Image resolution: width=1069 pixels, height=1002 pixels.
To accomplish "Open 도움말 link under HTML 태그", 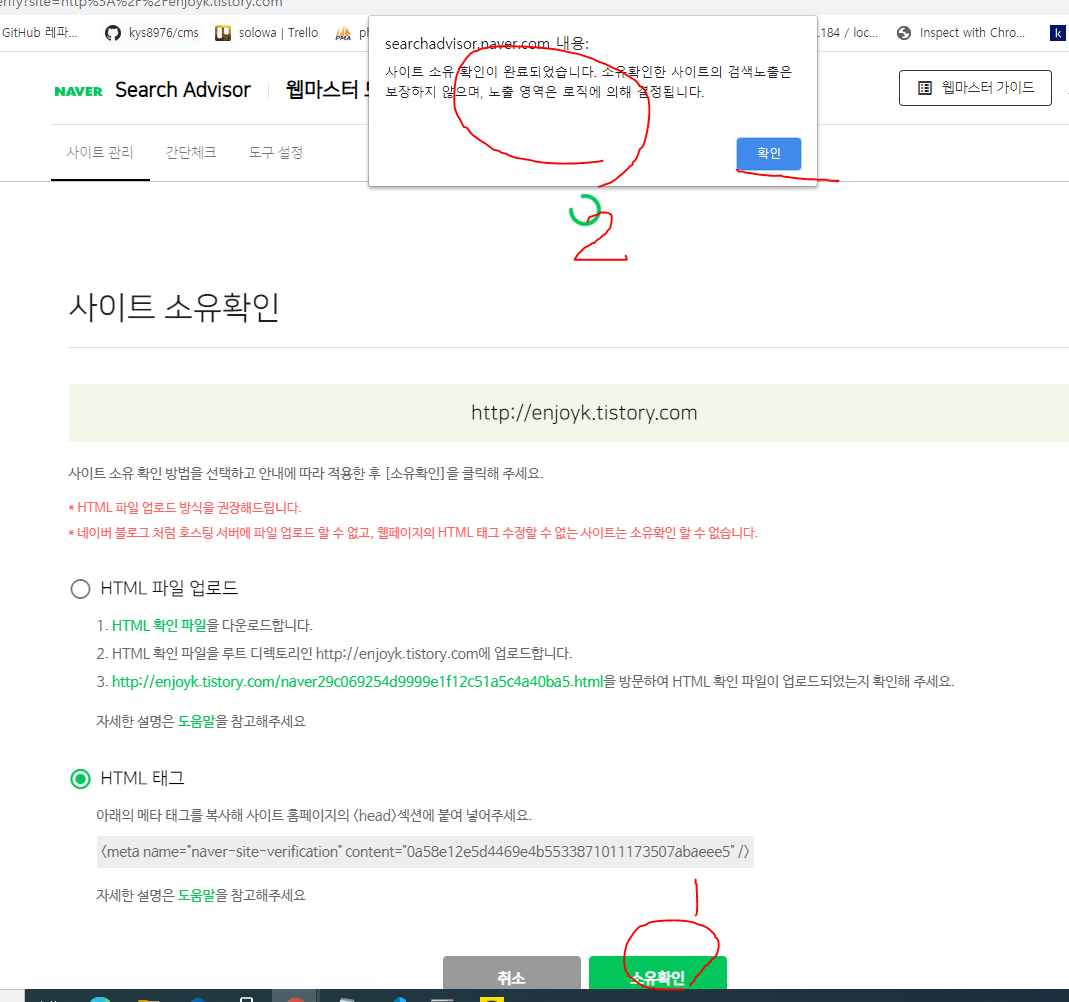I will tap(196, 895).
